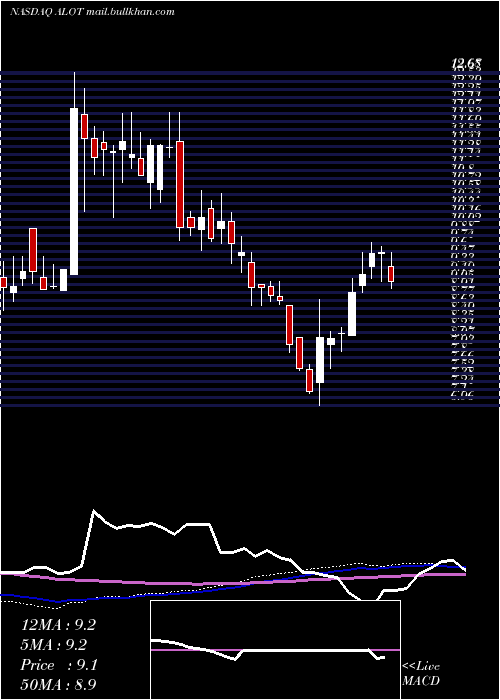Click the Price : 9.1 value
500x700 pixels.
(x=59, y=665)
